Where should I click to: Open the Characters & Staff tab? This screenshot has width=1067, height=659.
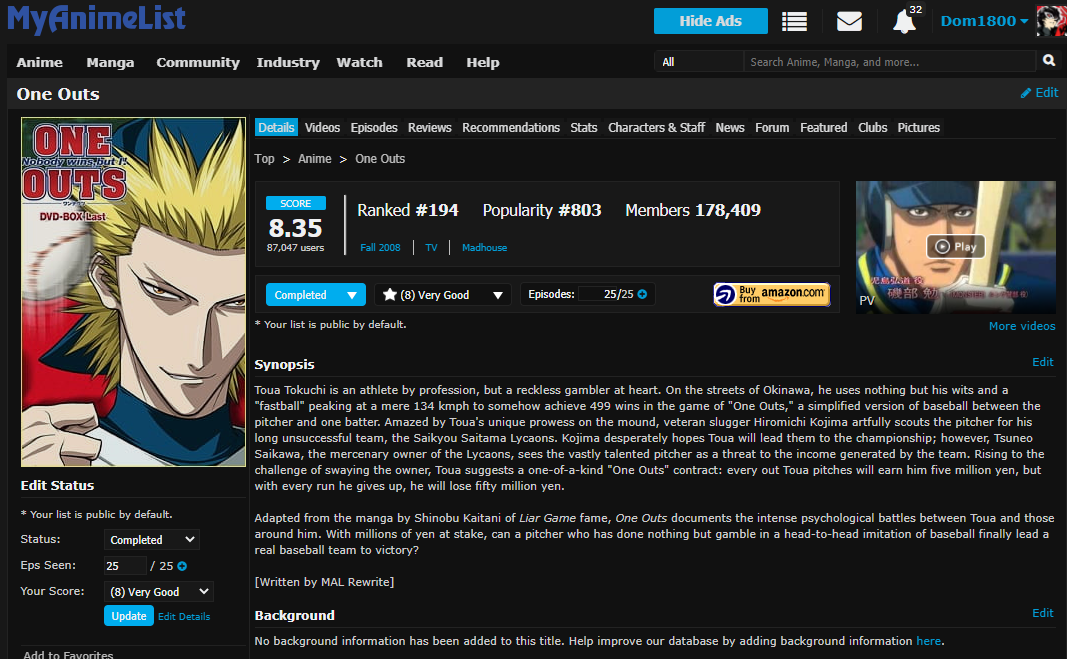click(x=656, y=128)
